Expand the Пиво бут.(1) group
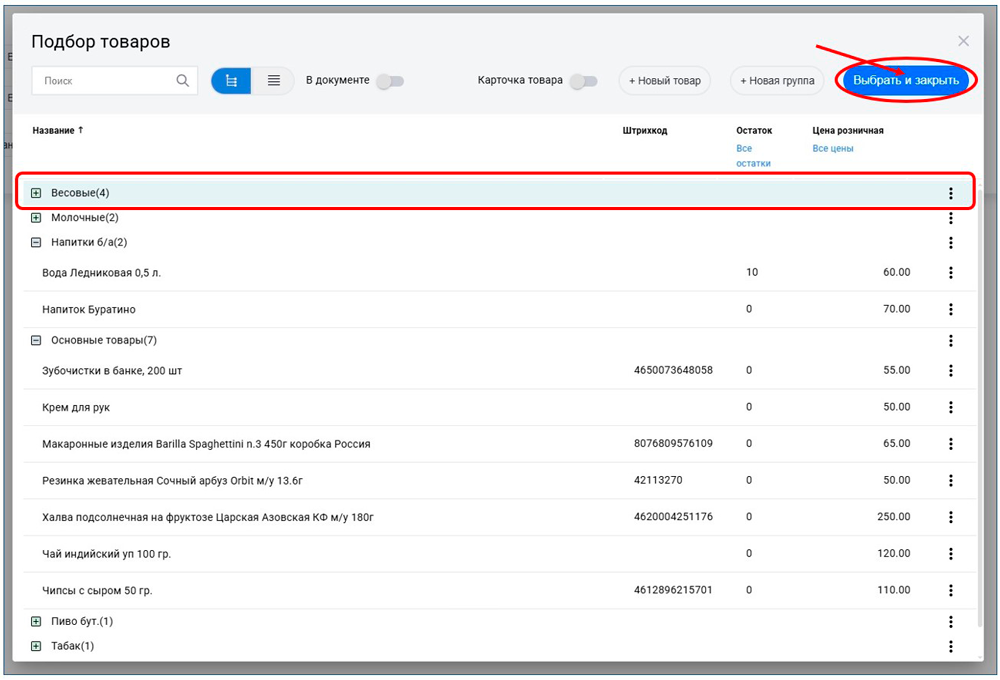This screenshot has width=1000, height=680. [36, 621]
